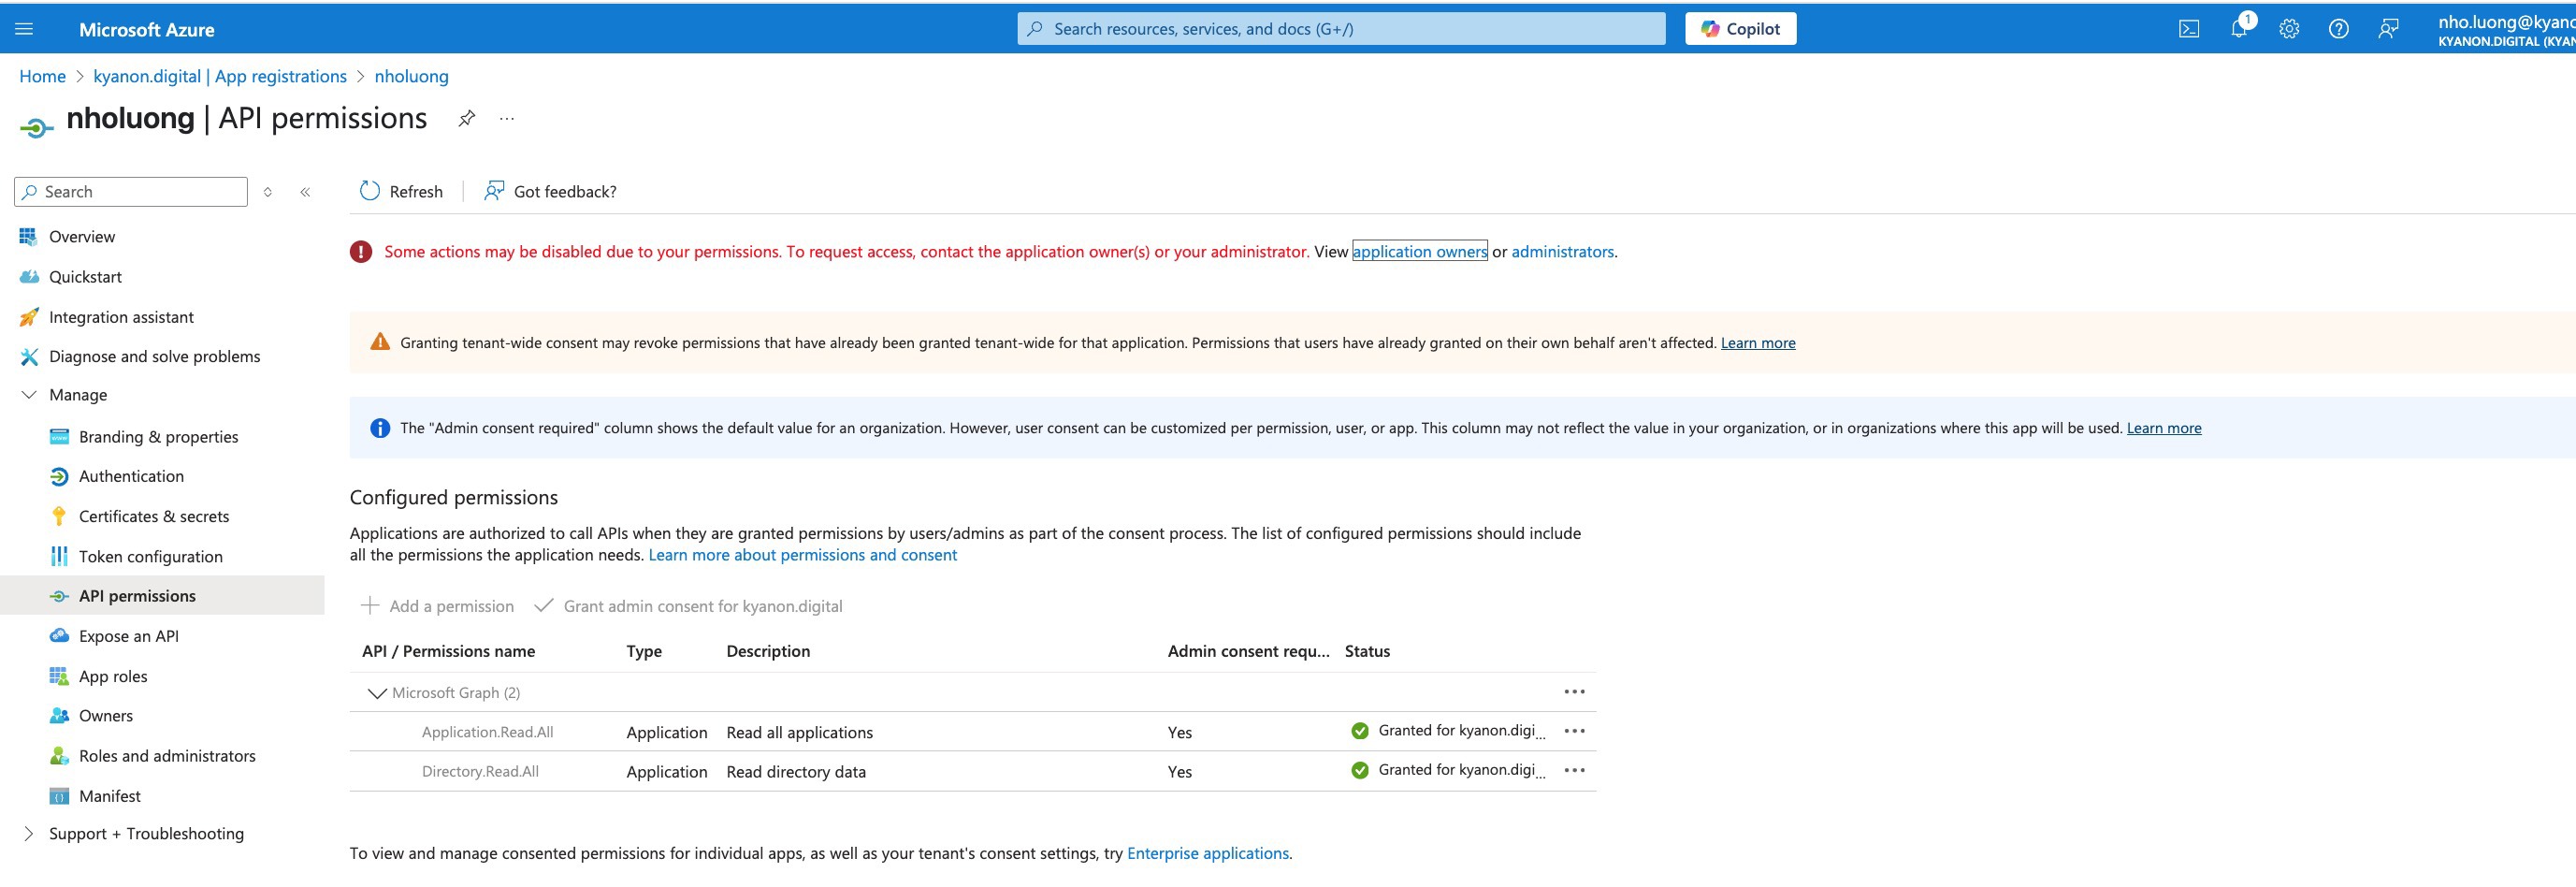Open the help question mark icon
Image resolution: width=2576 pixels, height=887 pixels.
[x=2338, y=29]
